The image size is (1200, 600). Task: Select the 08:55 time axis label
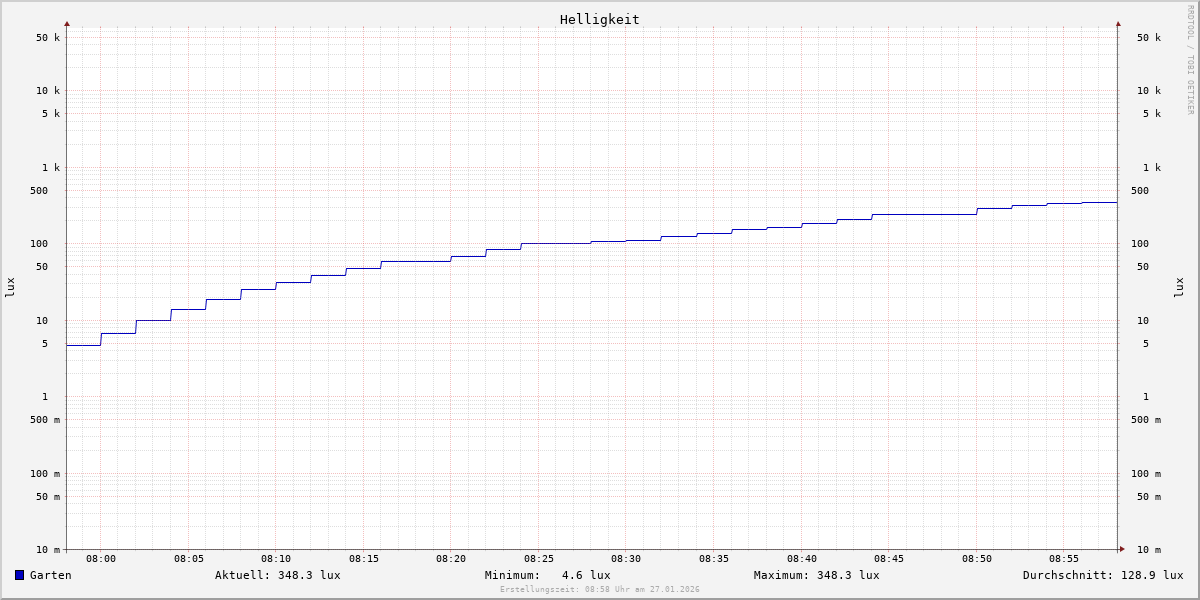click(1064, 559)
